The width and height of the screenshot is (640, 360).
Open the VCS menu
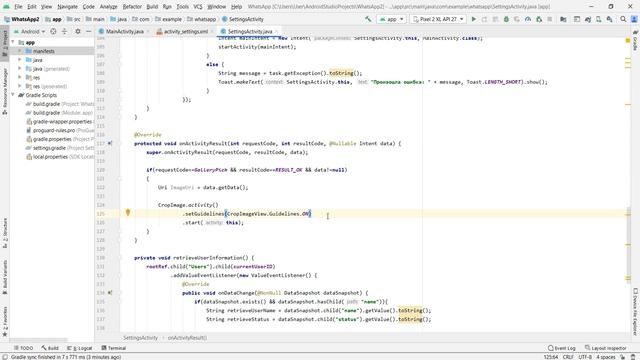pos(198,7)
